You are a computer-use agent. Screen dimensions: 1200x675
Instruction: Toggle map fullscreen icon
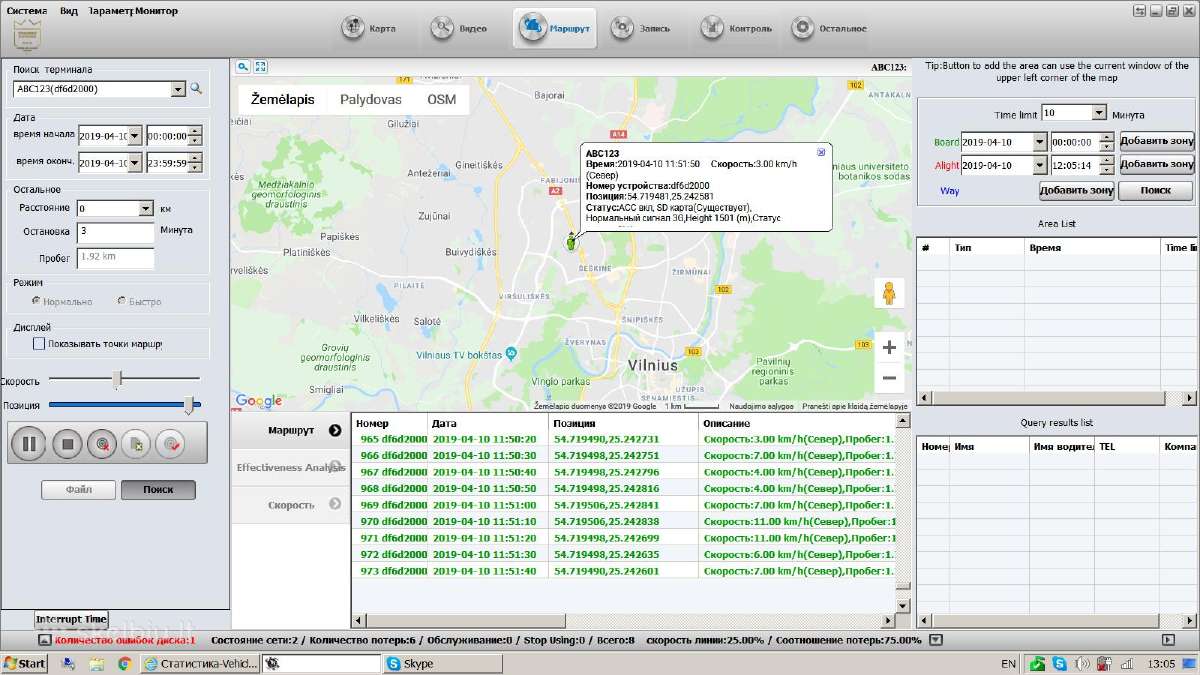pos(260,67)
